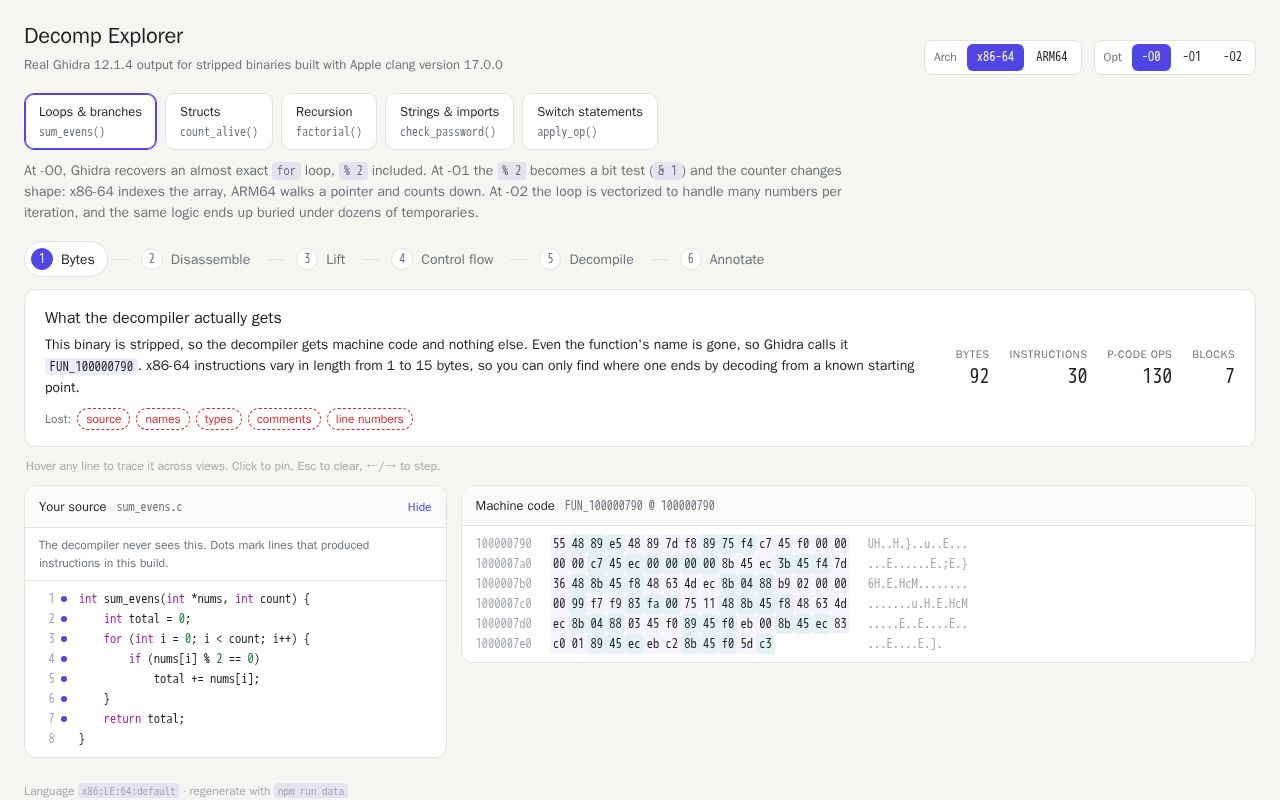Viewport: 1280px width, 800px height.
Task: Jump to step 3 Lift
Action: click(321, 259)
